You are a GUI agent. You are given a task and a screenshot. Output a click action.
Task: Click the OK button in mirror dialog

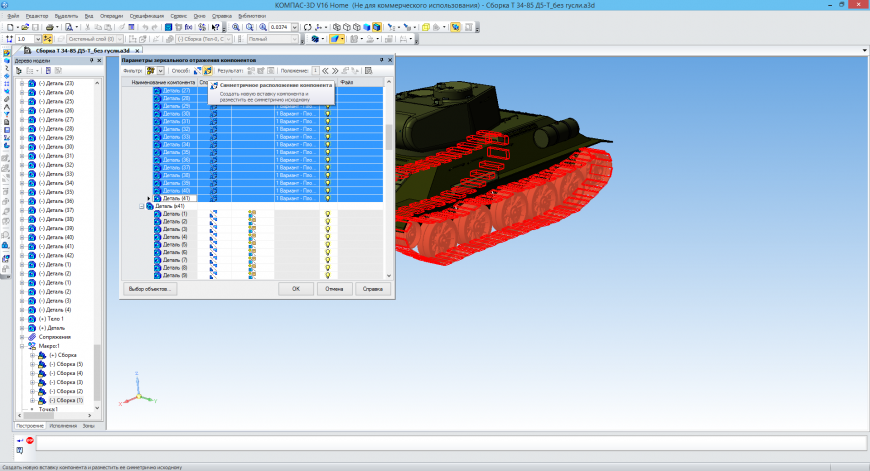296,288
